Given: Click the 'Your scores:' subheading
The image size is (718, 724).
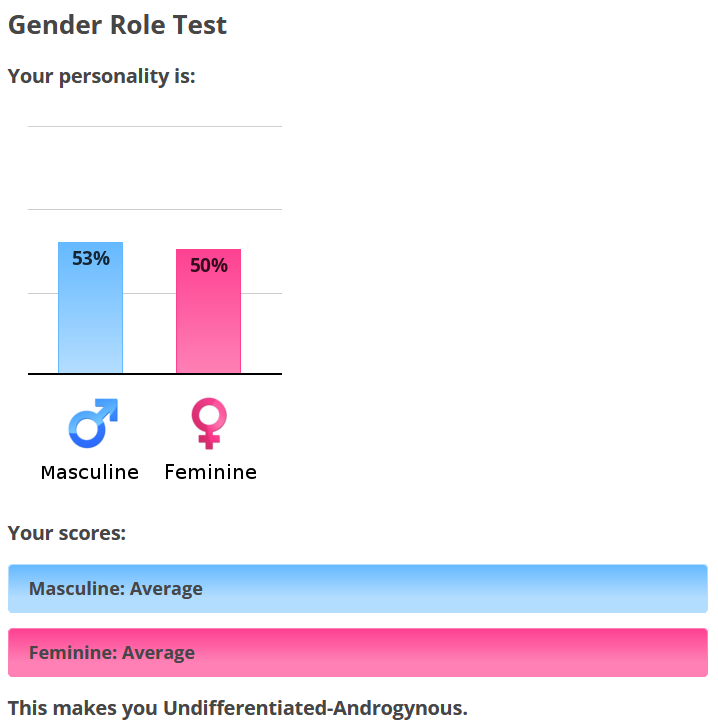Looking at the screenshot, I should (67, 533).
